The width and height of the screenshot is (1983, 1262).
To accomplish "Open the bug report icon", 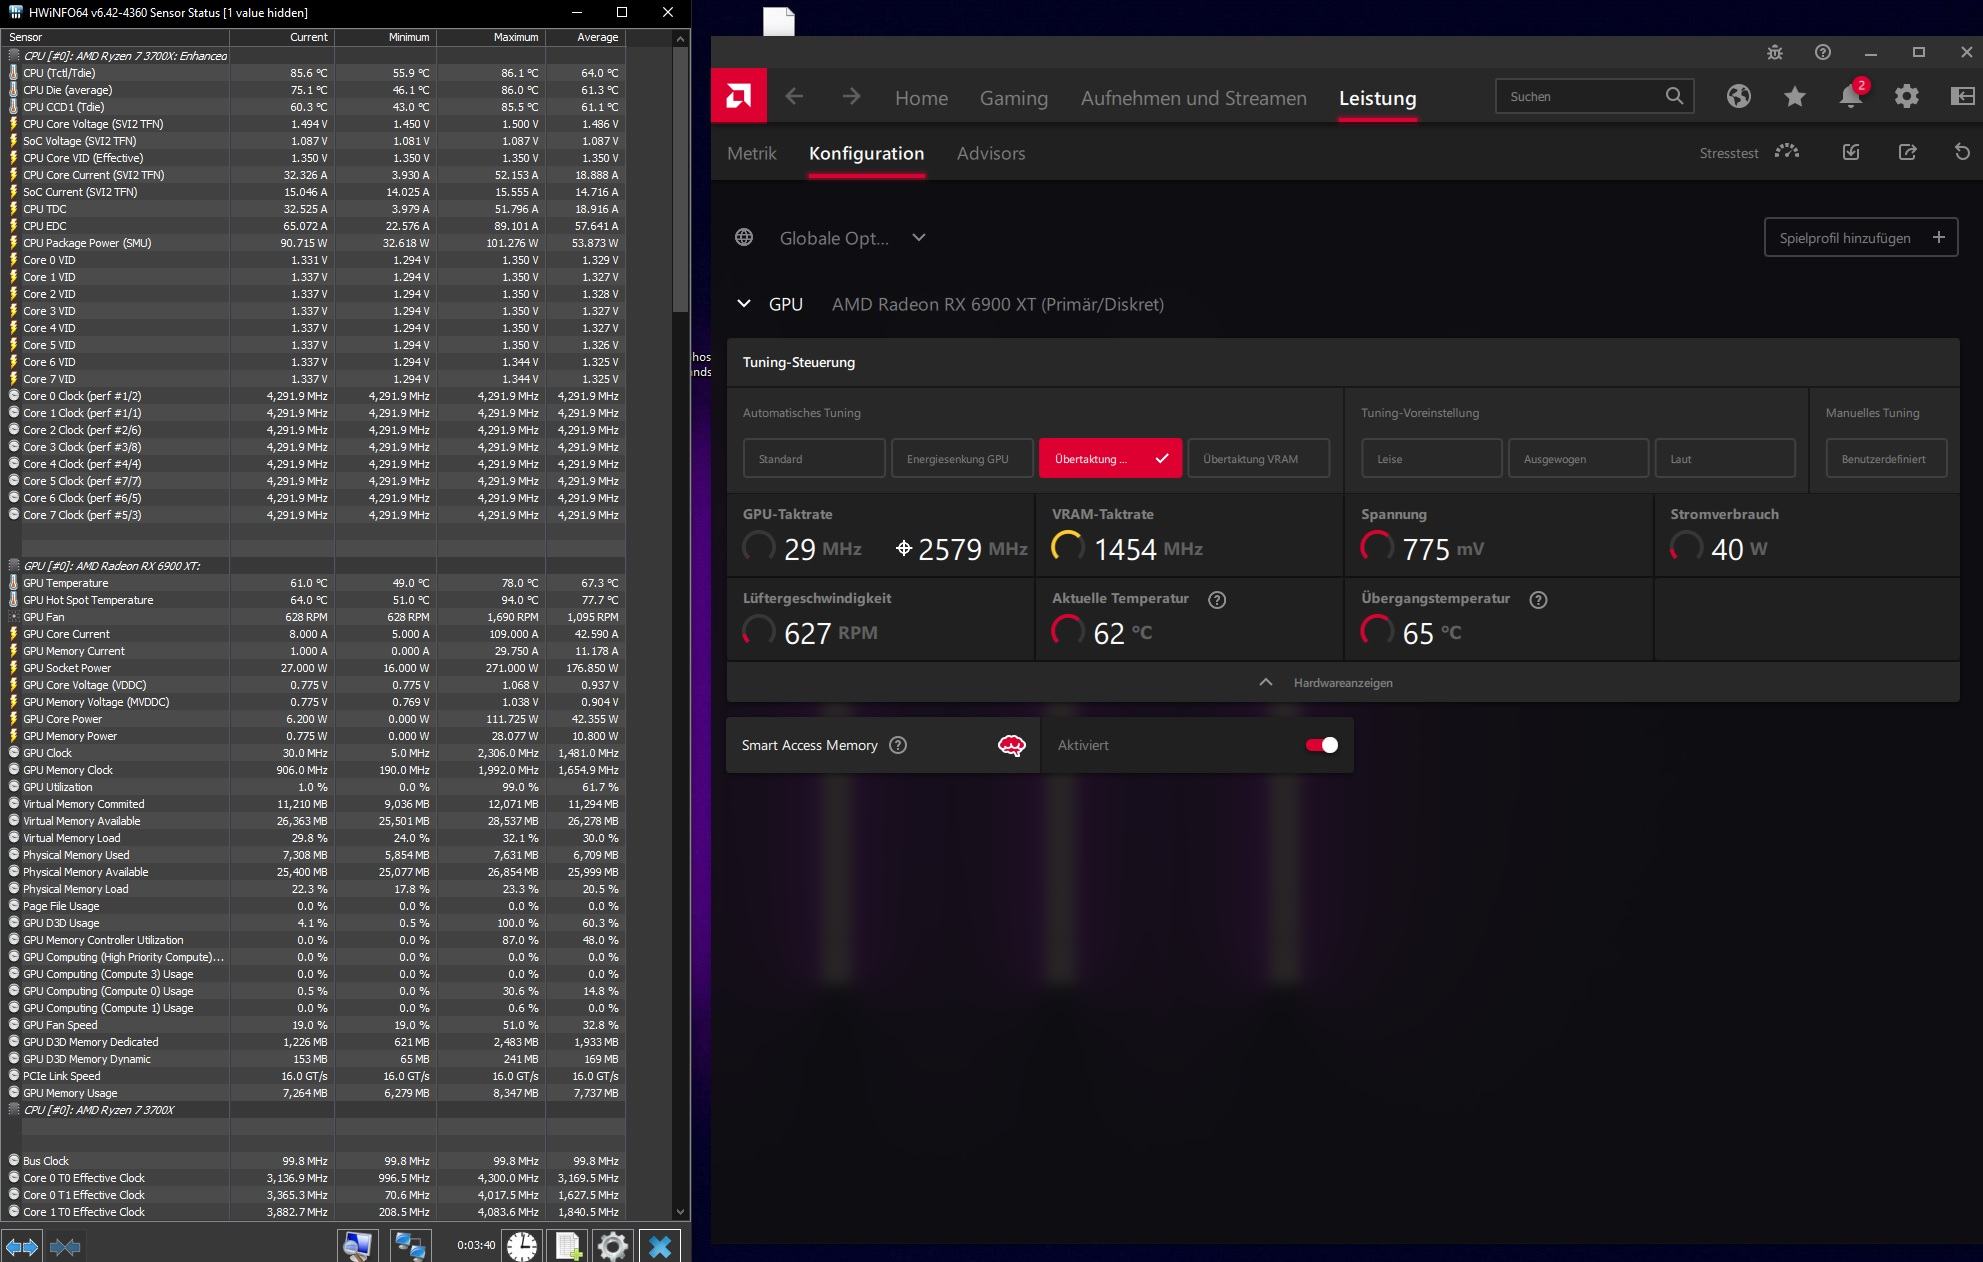I will click(1775, 52).
